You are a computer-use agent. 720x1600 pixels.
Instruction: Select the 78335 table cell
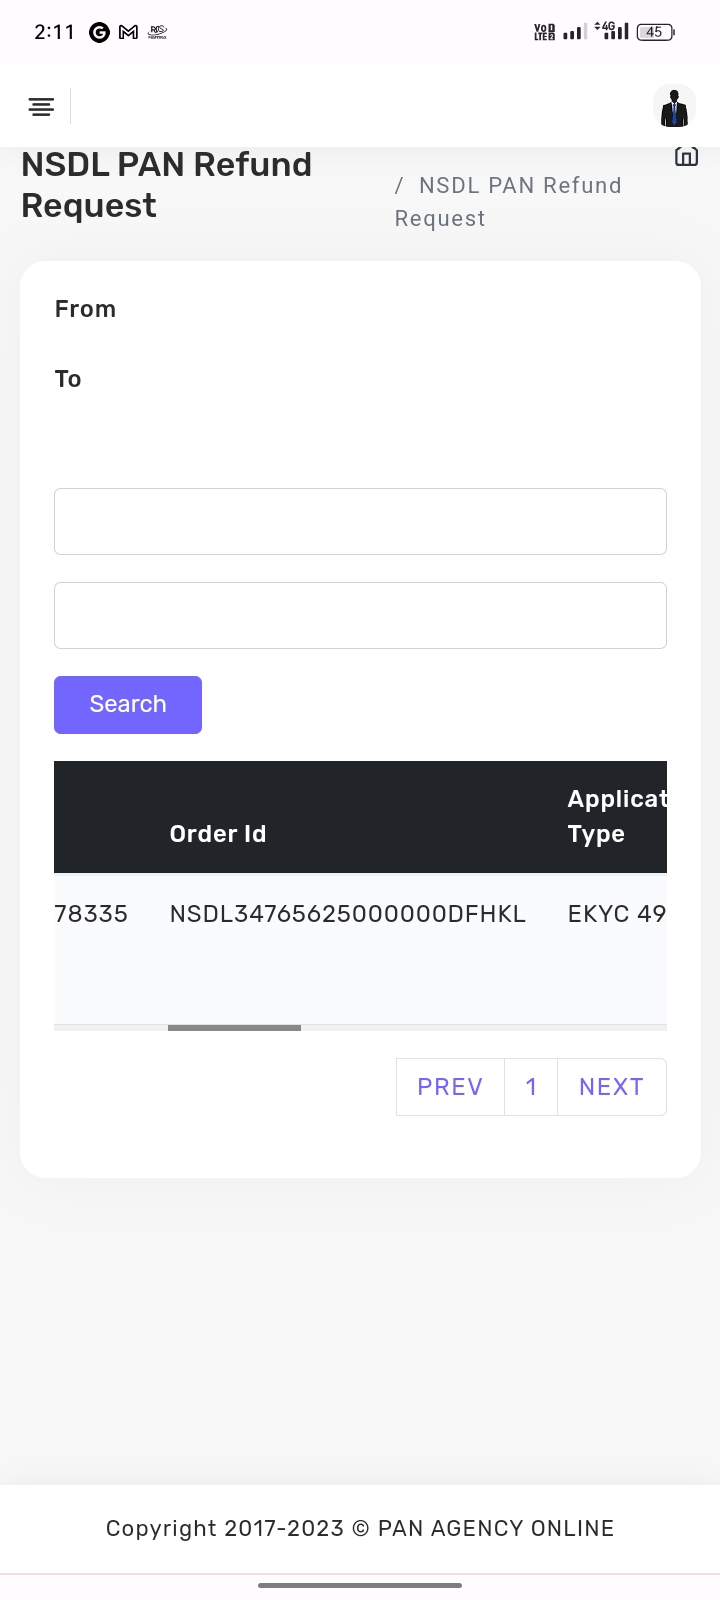tap(91, 914)
